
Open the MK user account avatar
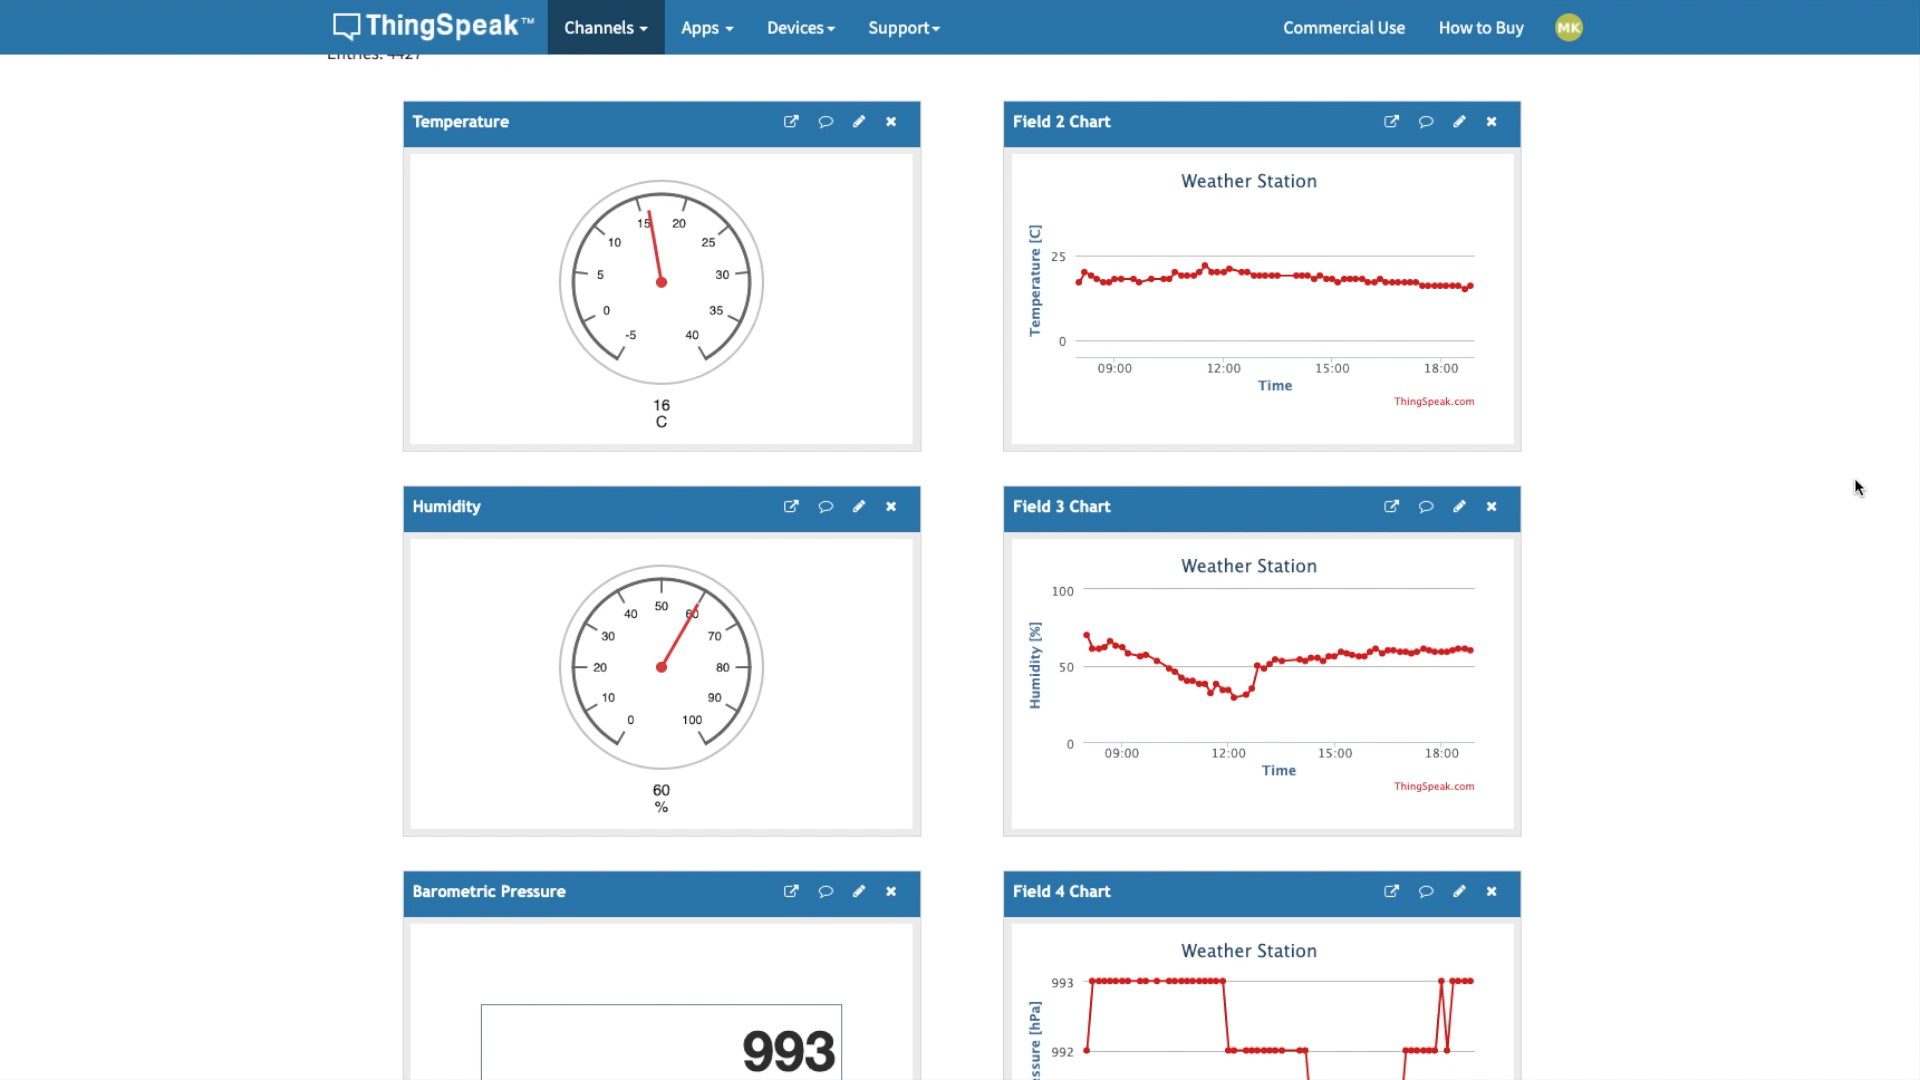point(1568,28)
